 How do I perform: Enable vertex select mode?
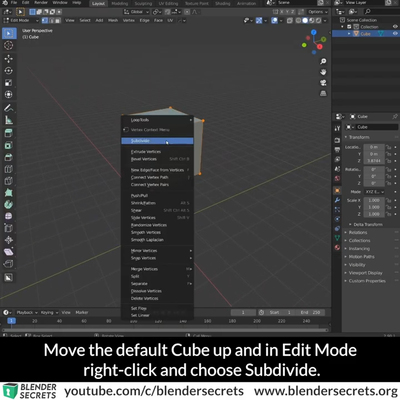pos(45,20)
